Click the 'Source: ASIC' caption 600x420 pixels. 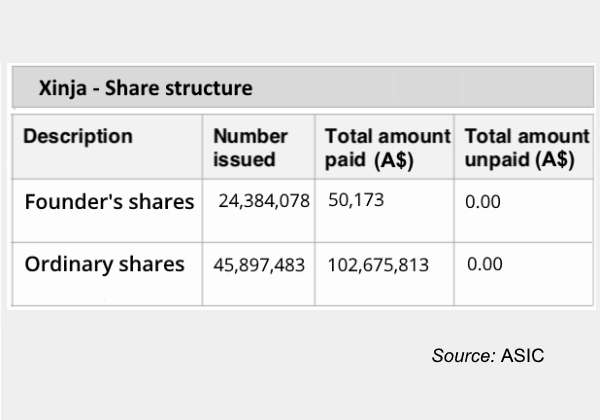click(488, 356)
